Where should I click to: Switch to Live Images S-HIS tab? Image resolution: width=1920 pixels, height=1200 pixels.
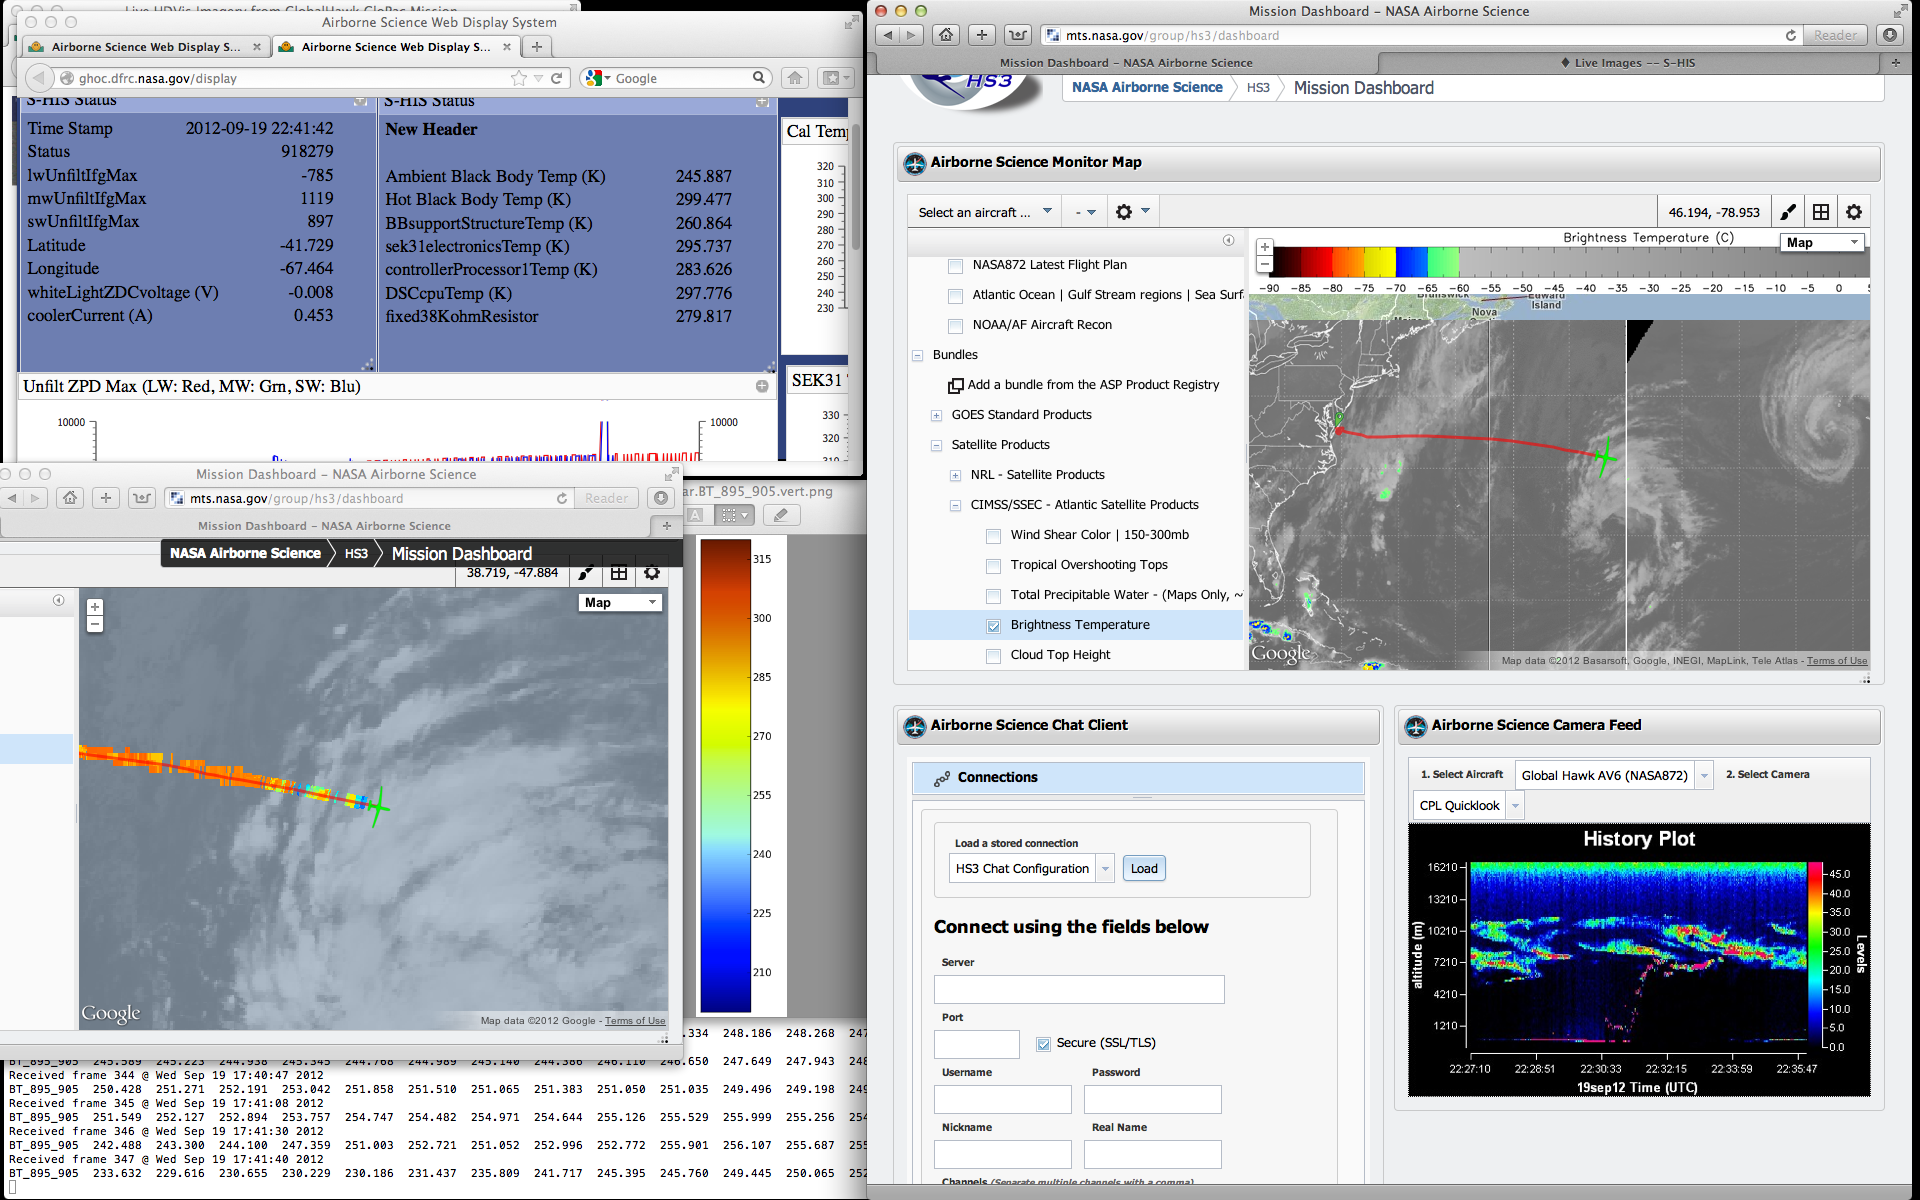point(1628,62)
